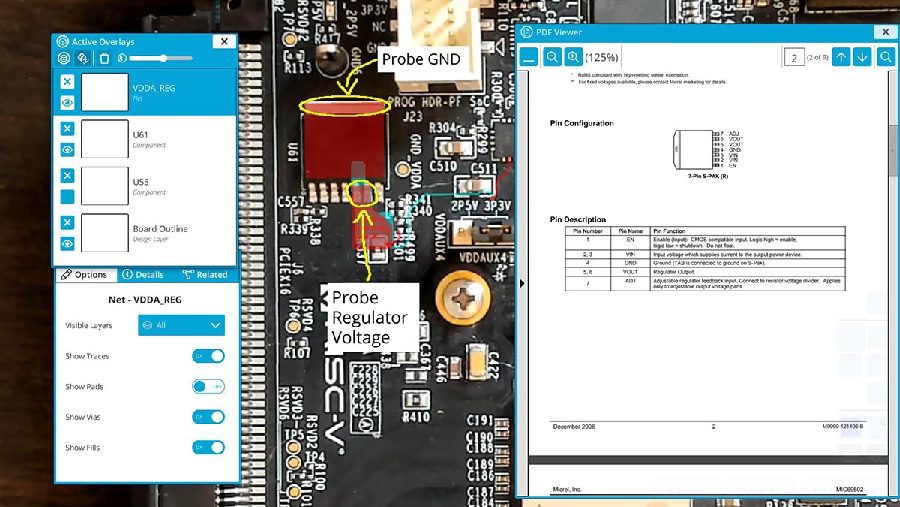900x507 pixels.
Task: Show the hidden U55 overlay
Action: tap(67, 197)
